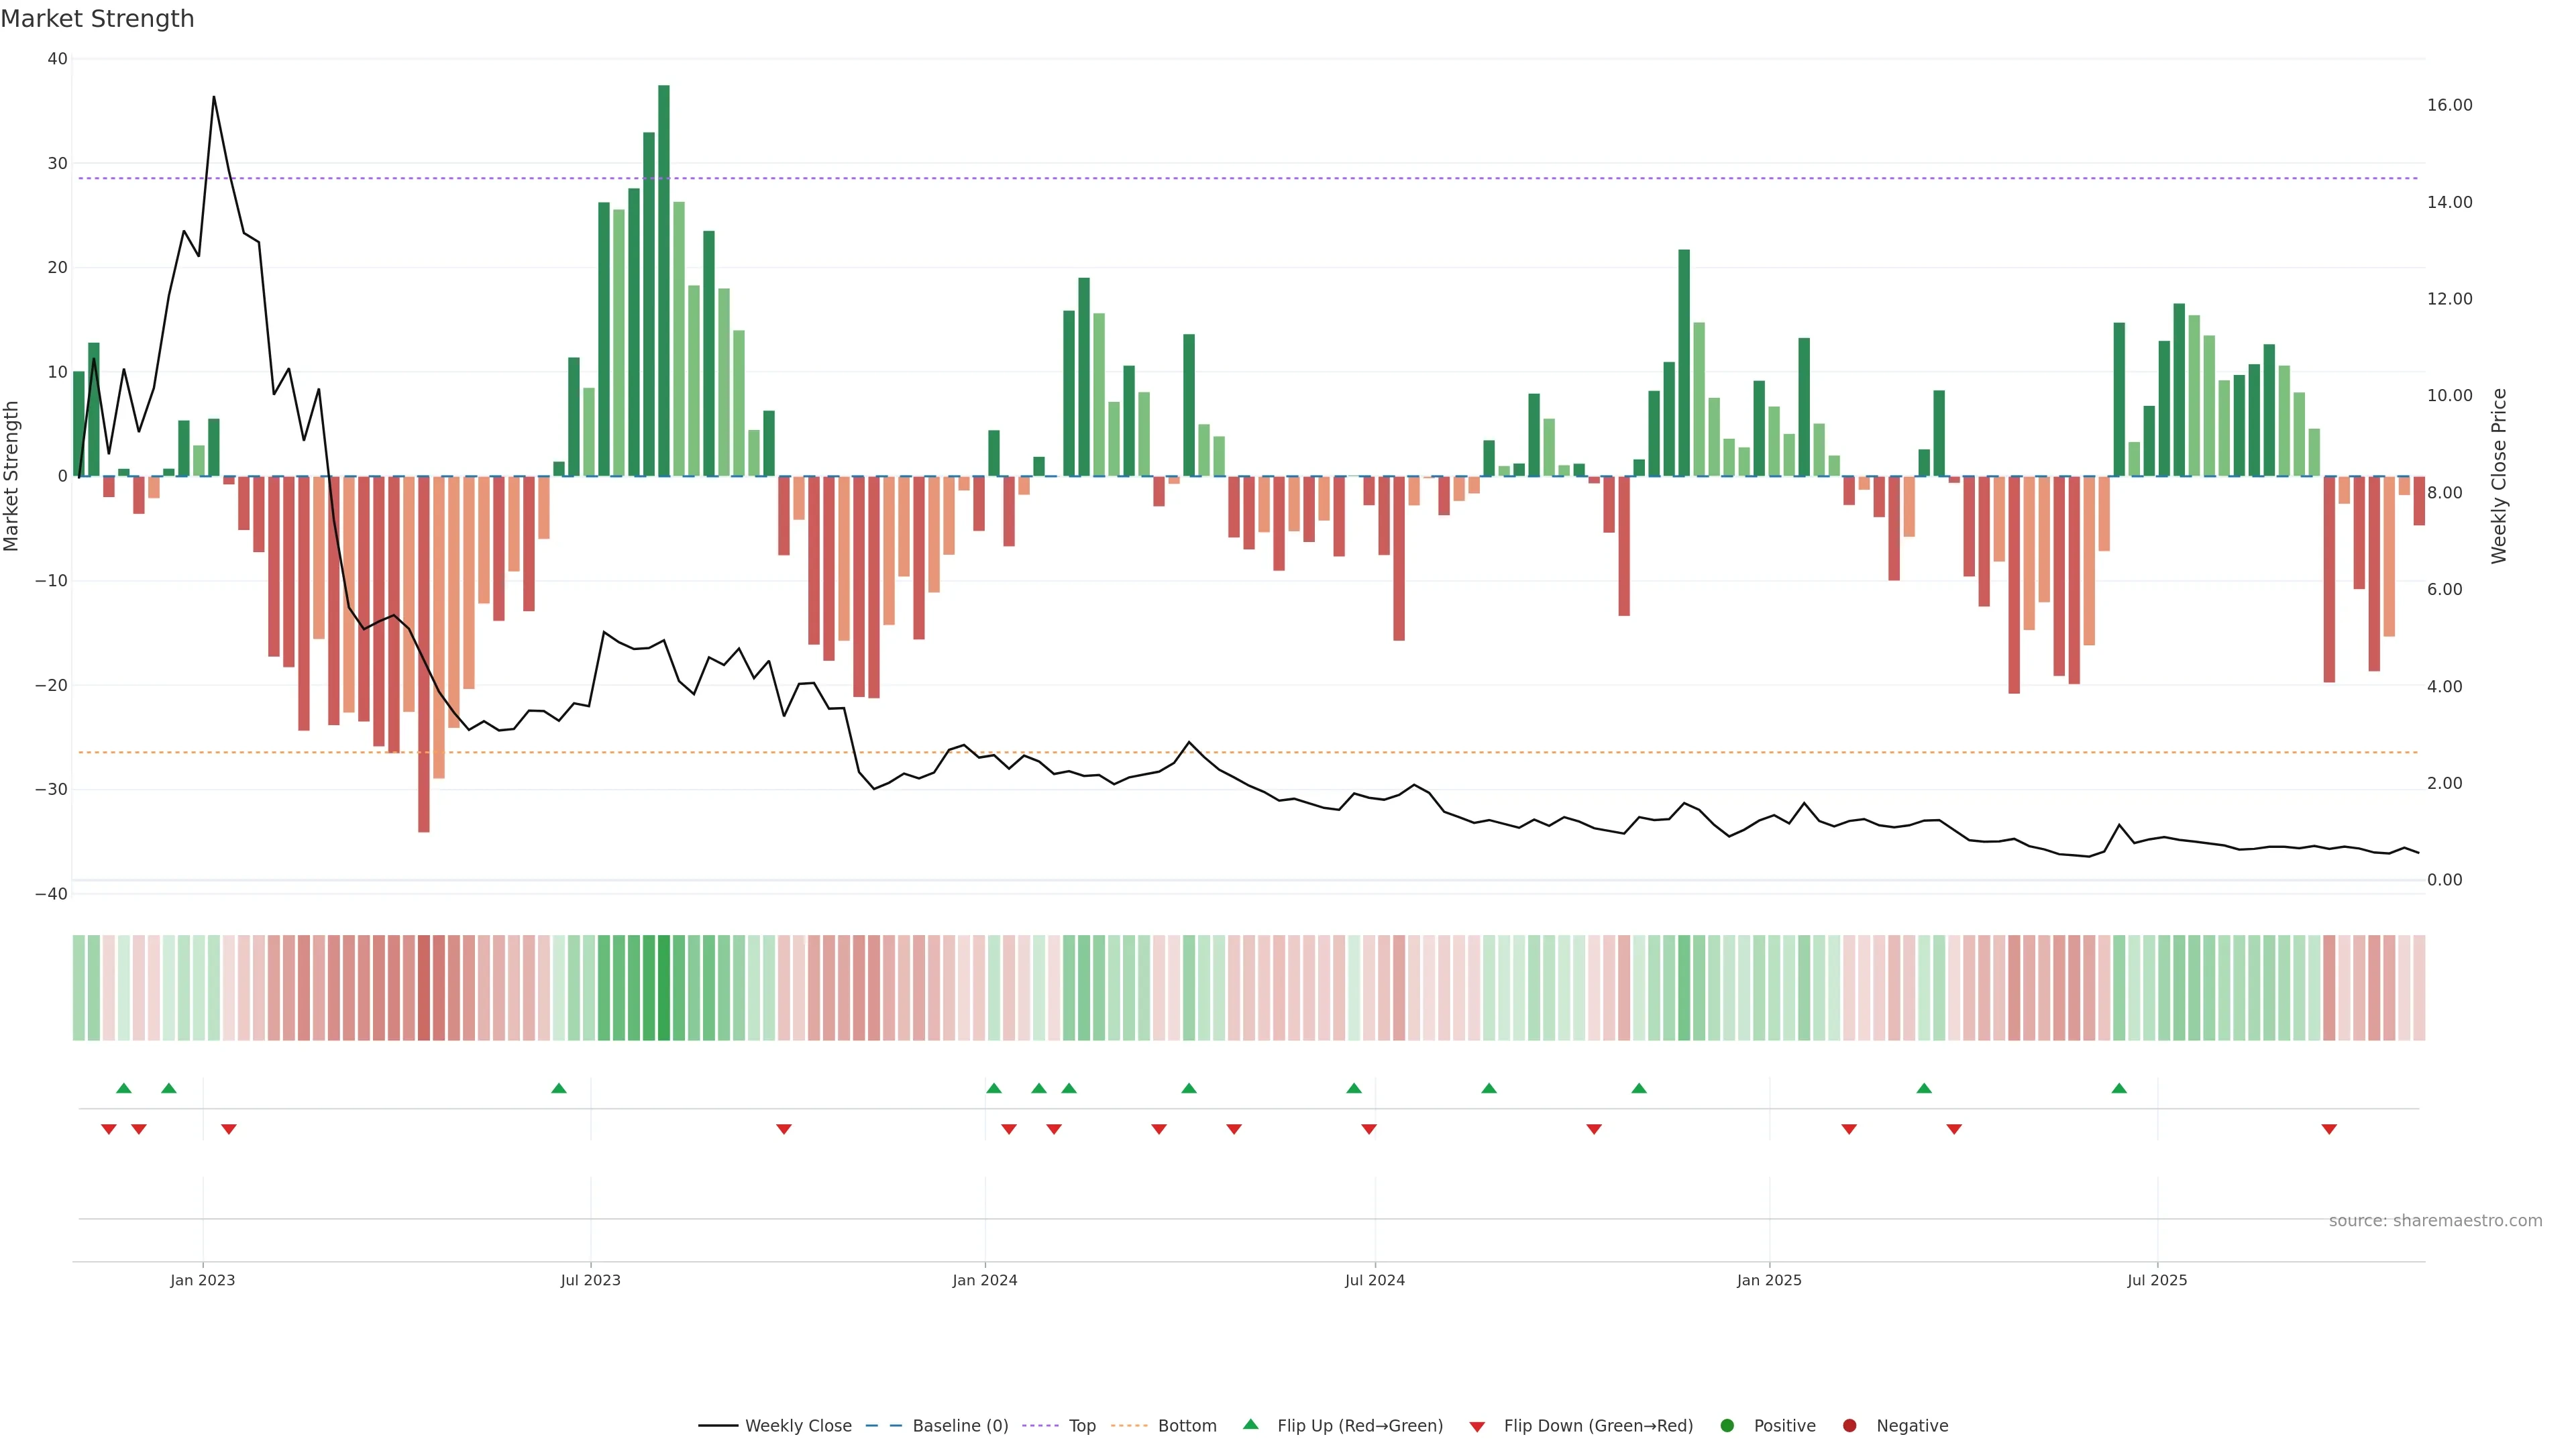Click the green Flip Up marker just before Jul 2025
This screenshot has height=1449, width=2576.
(2119, 1088)
